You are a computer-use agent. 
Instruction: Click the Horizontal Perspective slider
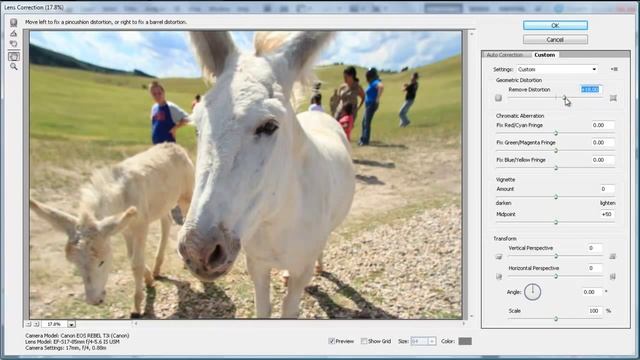tap(556, 276)
